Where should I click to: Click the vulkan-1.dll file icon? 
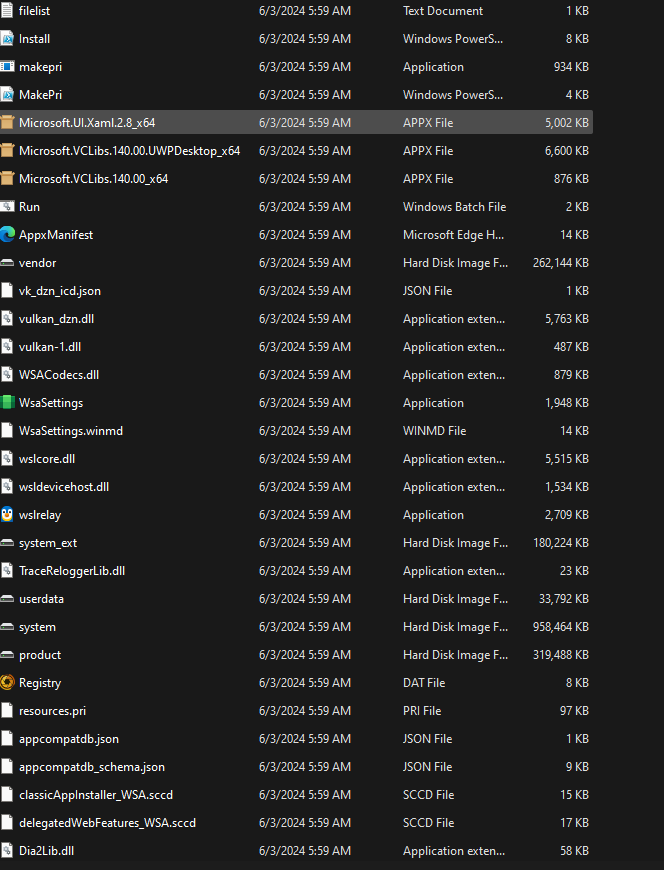[7, 347]
